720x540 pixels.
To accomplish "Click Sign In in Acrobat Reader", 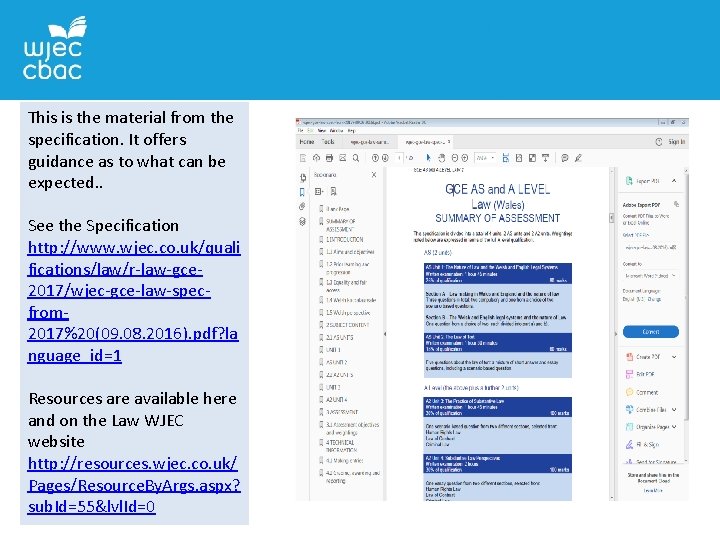I will pos(676,142).
